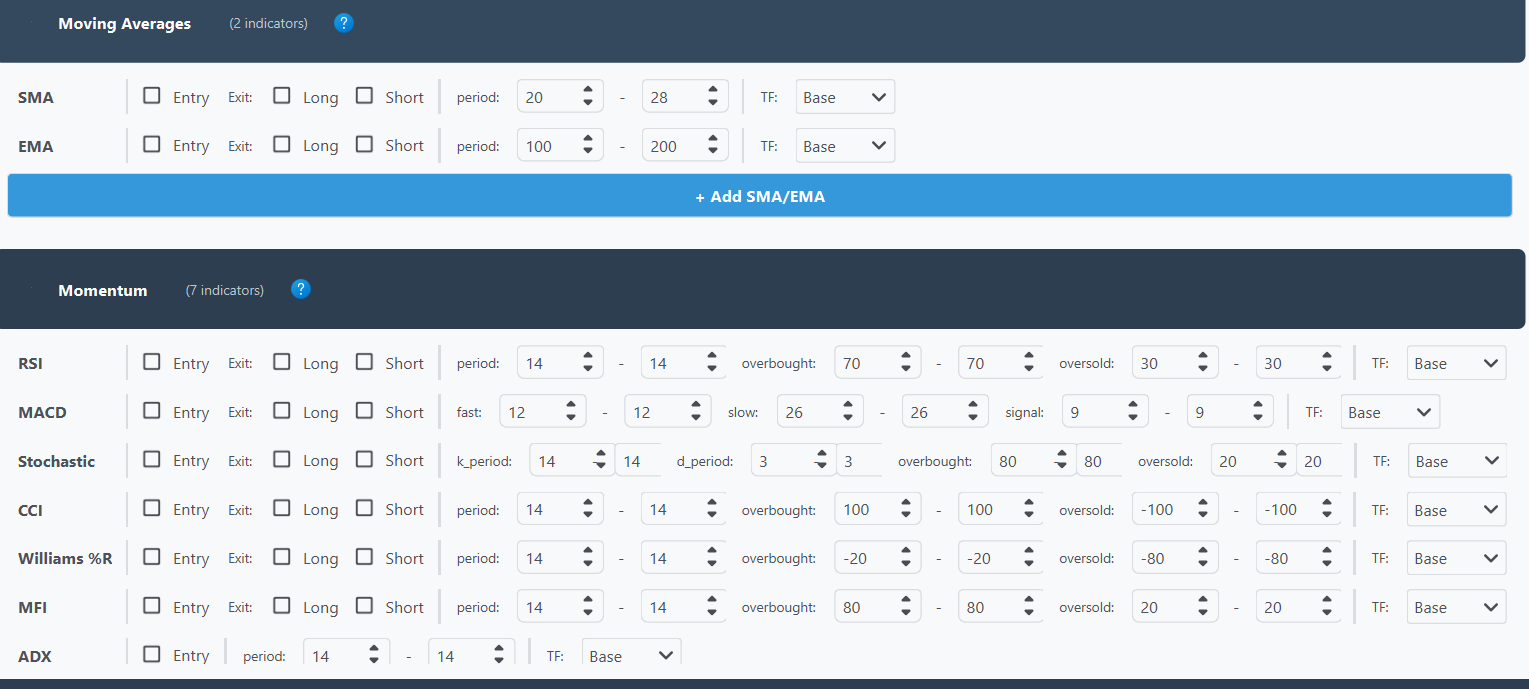Open the SMA timeframe dropdown
Image resolution: width=1529 pixels, height=689 pixels.
845,97
